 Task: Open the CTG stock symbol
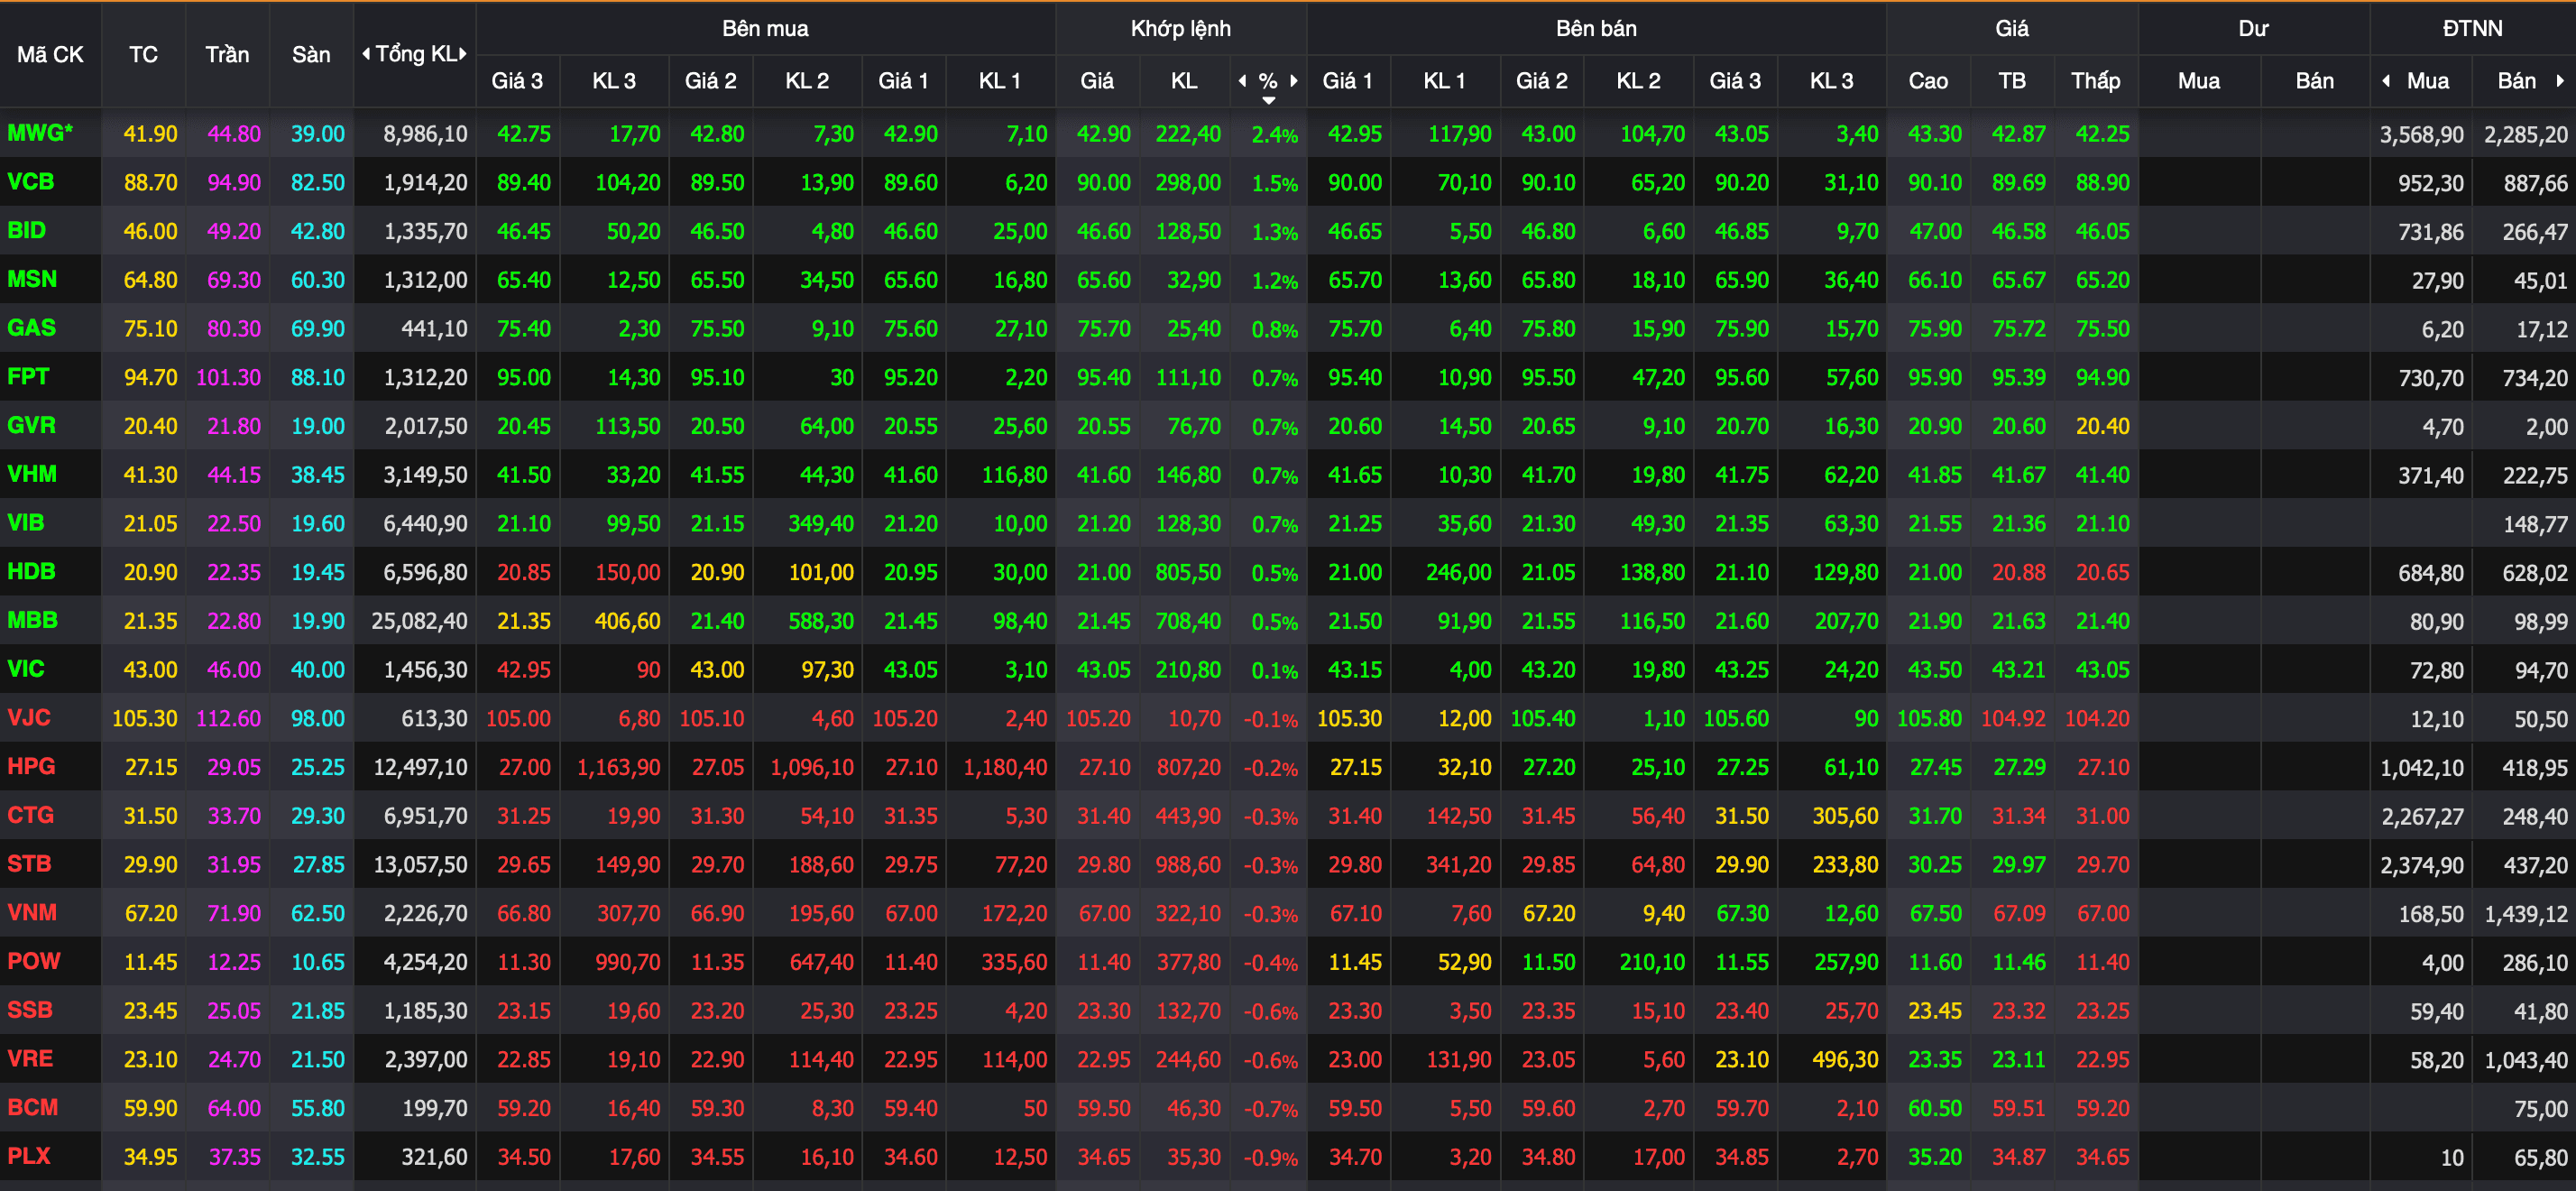point(31,815)
